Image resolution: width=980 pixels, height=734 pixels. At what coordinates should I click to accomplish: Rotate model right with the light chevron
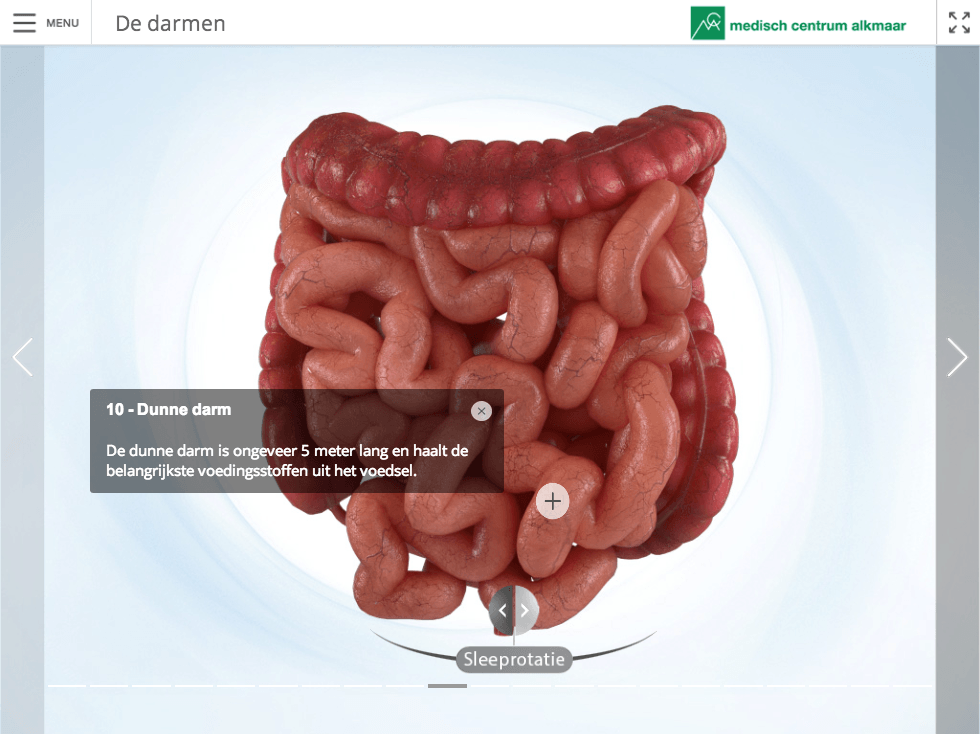point(526,610)
